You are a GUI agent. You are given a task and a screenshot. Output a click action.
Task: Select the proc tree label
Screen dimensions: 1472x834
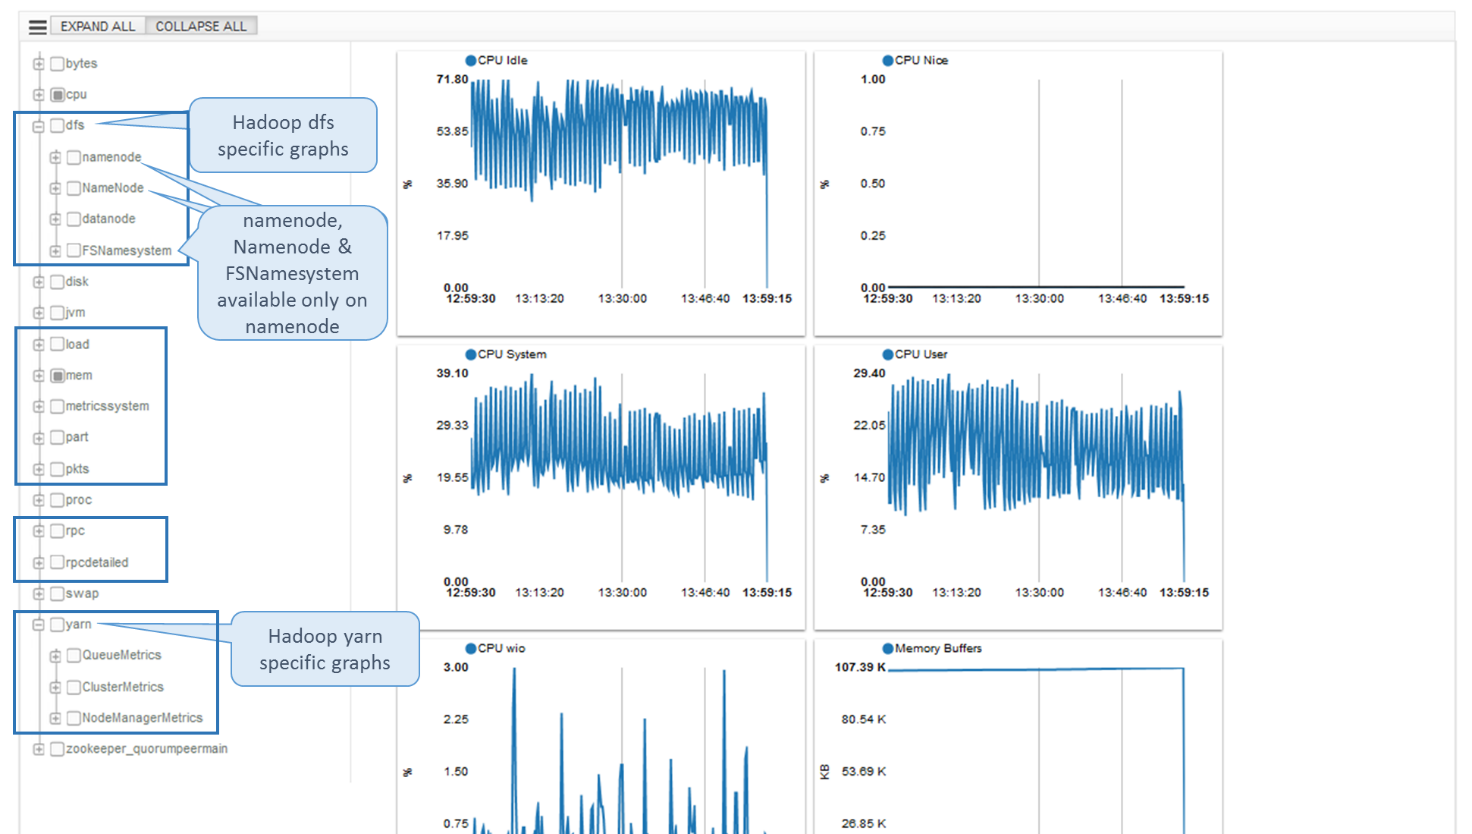[x=78, y=500]
